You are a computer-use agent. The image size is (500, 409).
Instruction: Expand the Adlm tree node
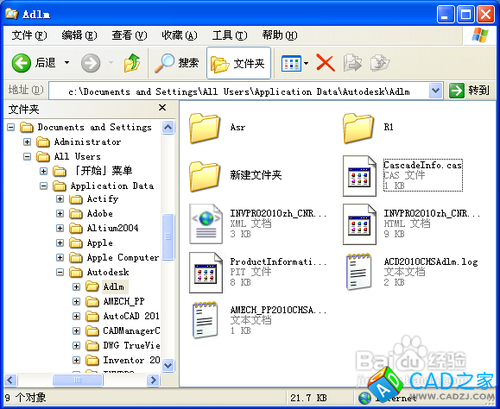coord(76,287)
